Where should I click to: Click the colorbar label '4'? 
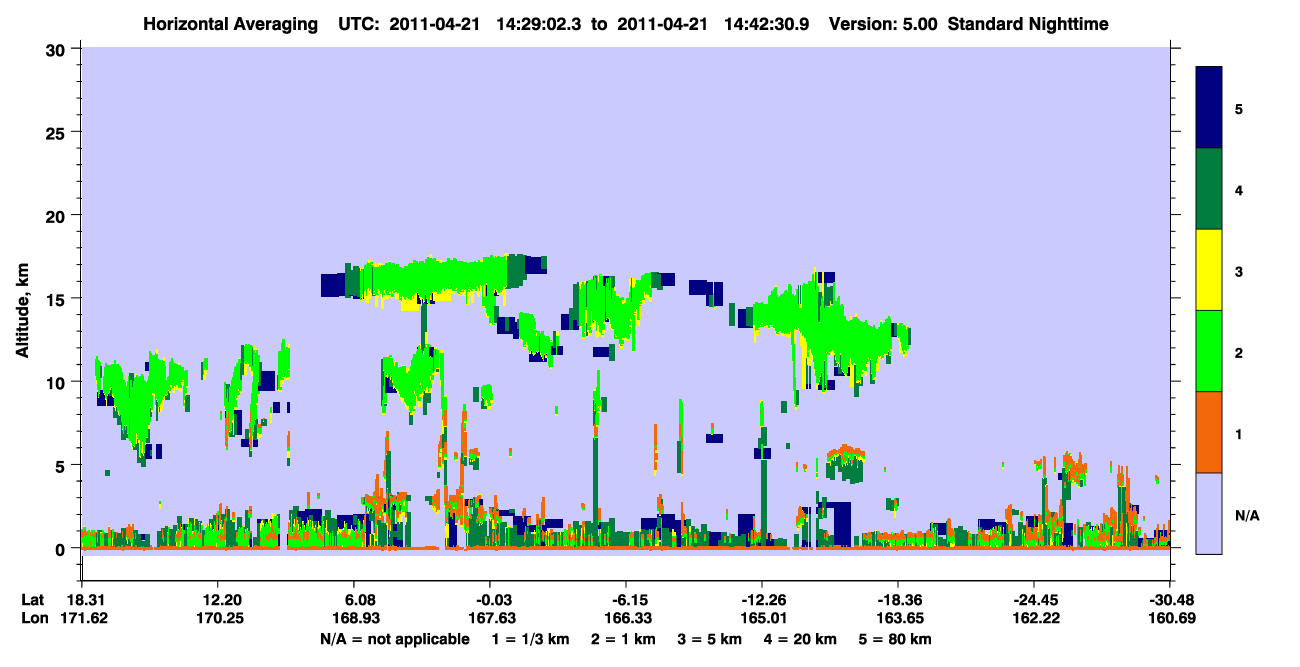click(x=1239, y=190)
